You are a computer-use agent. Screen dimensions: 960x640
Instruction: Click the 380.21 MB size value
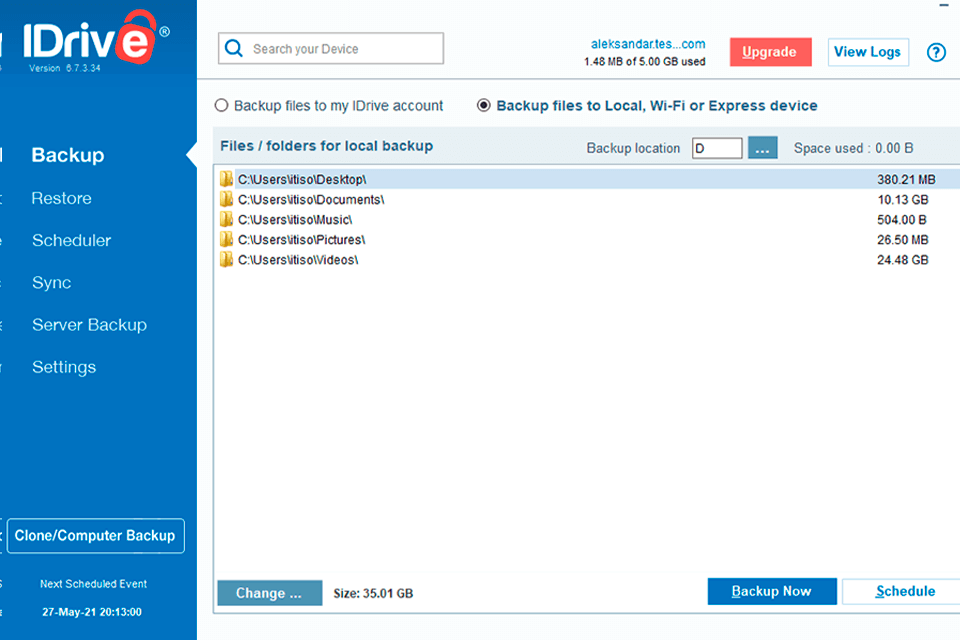point(906,179)
